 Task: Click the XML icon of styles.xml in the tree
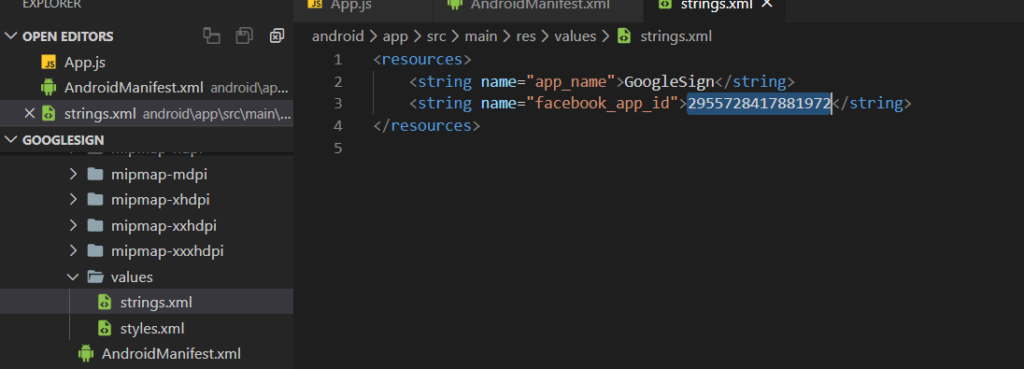click(x=104, y=328)
